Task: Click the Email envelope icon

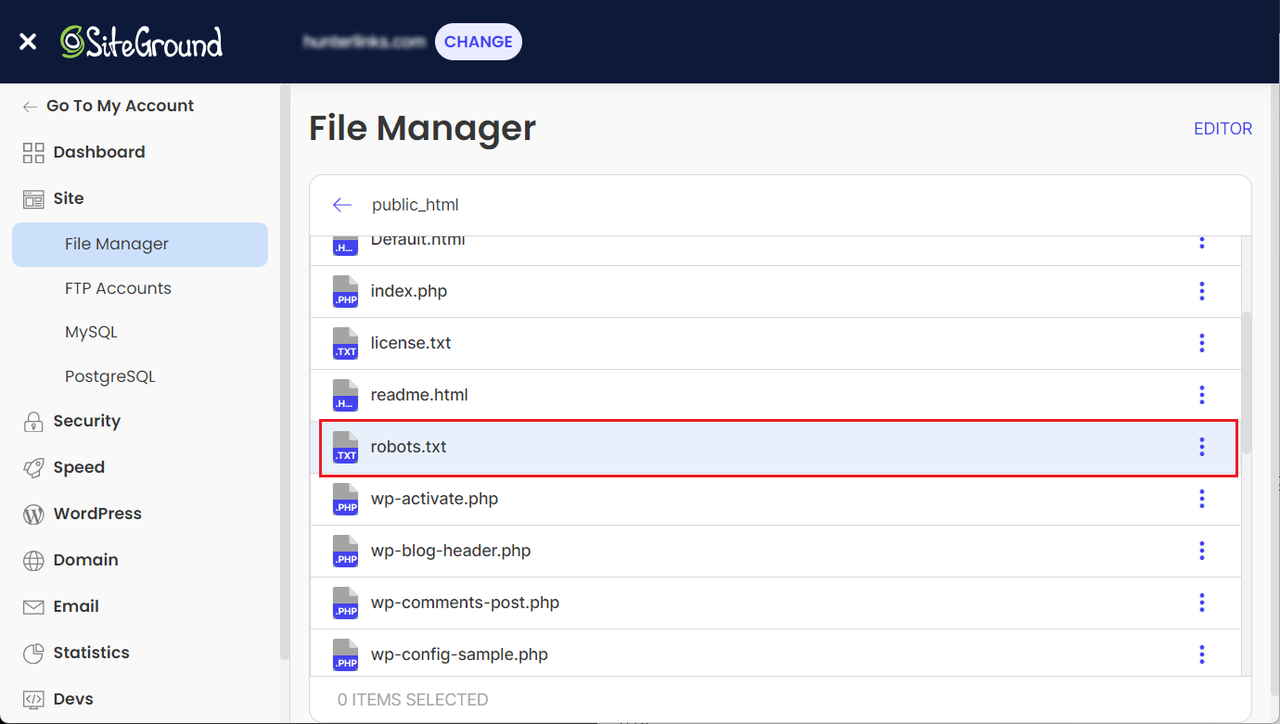Action: tap(33, 606)
